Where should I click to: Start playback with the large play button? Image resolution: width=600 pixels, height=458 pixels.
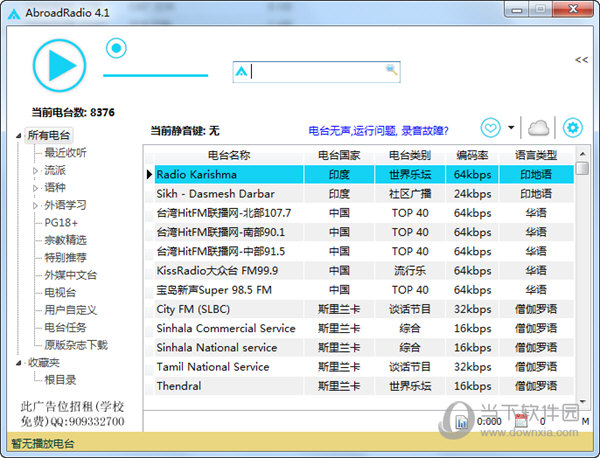[x=59, y=65]
